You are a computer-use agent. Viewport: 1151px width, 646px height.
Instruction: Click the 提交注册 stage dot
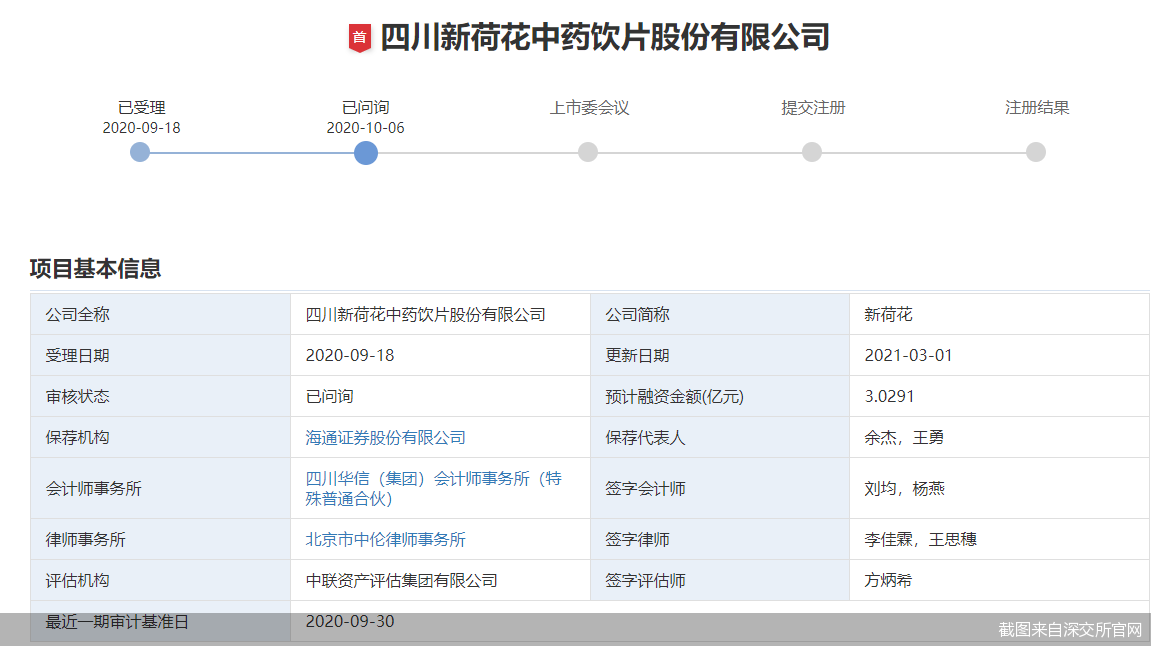(x=811, y=152)
